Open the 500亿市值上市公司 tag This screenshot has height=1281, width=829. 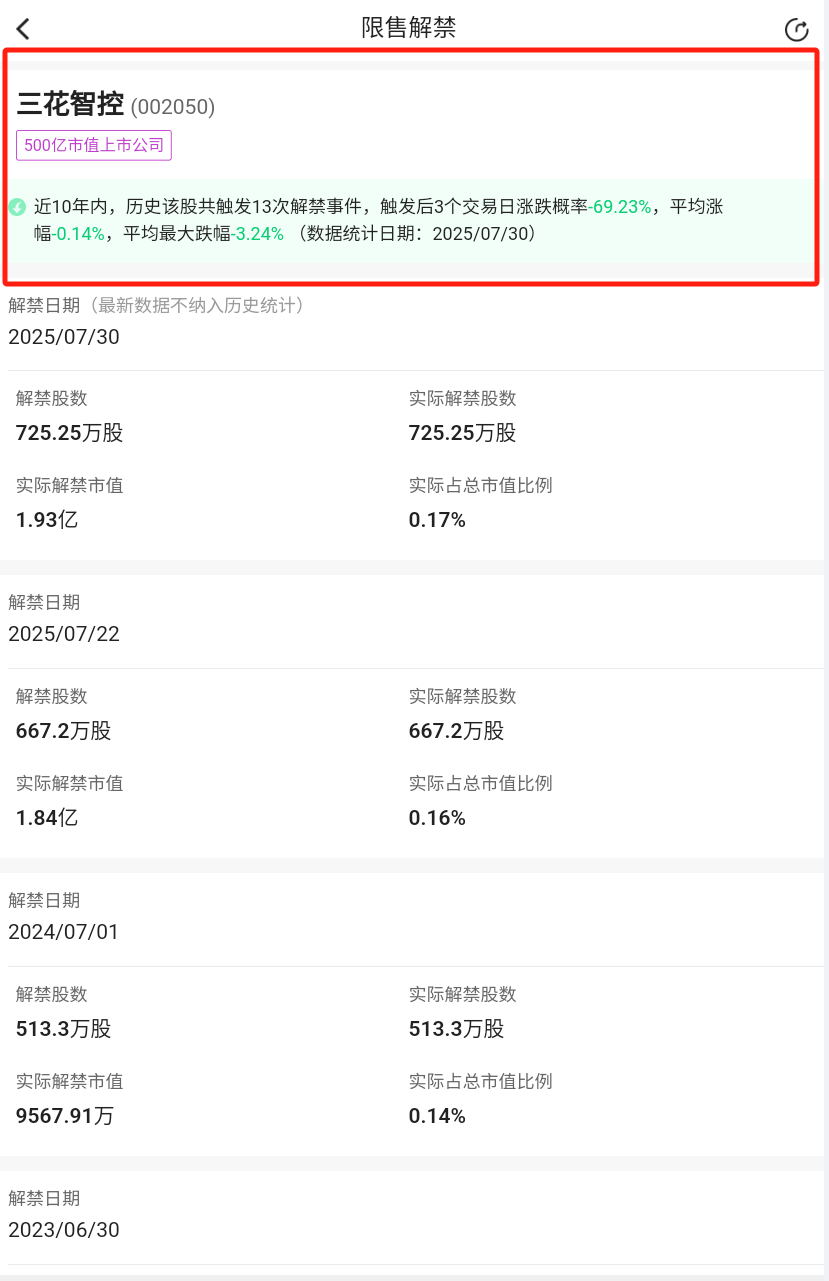(94, 145)
